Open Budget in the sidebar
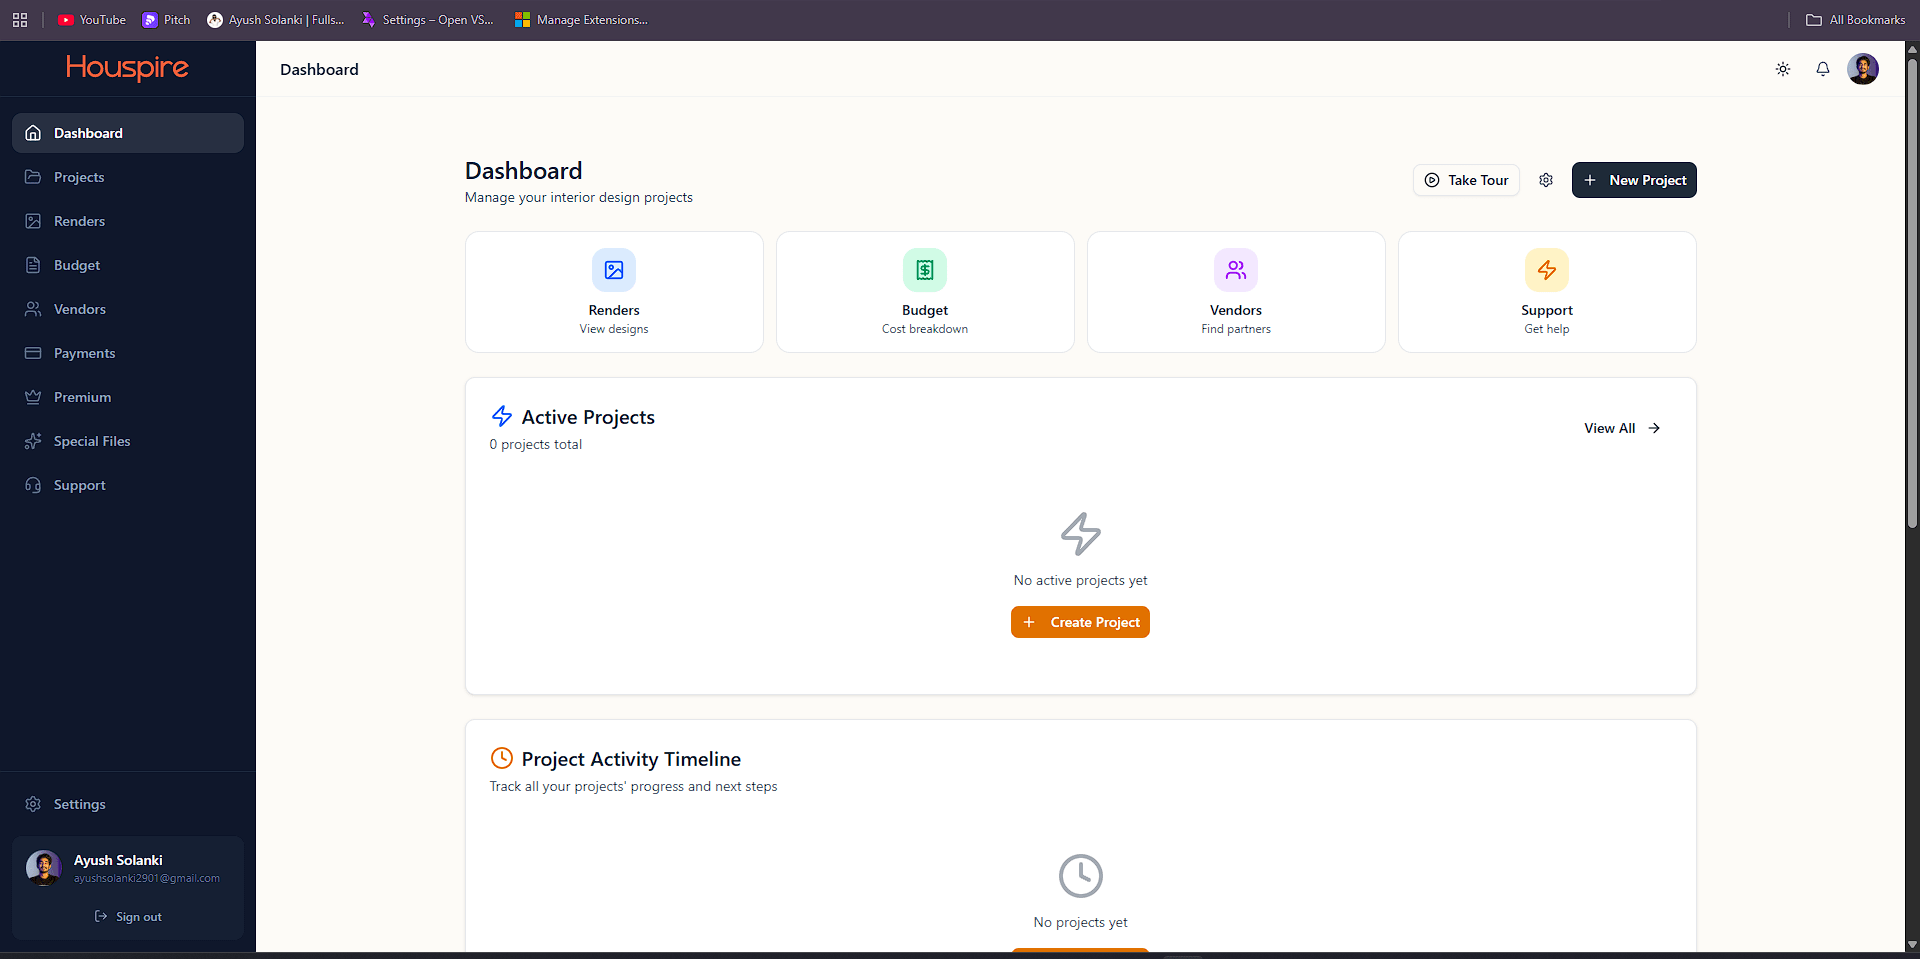Screen dimensions: 1920x959 [128, 265]
